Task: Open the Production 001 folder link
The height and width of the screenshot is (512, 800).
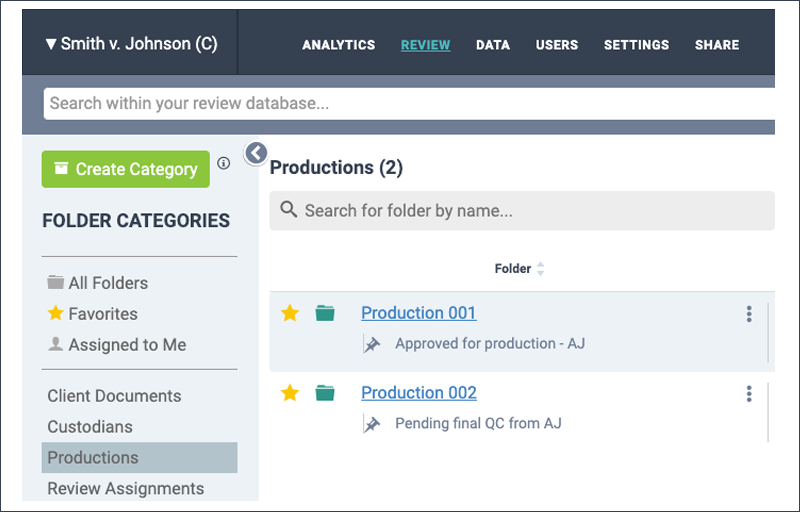Action: pos(419,313)
